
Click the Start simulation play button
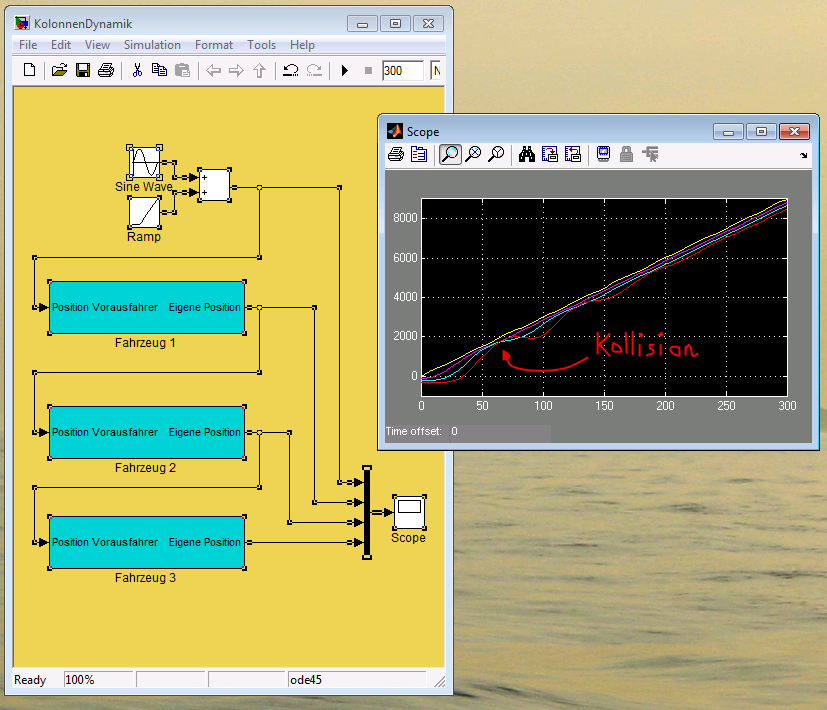(x=345, y=71)
